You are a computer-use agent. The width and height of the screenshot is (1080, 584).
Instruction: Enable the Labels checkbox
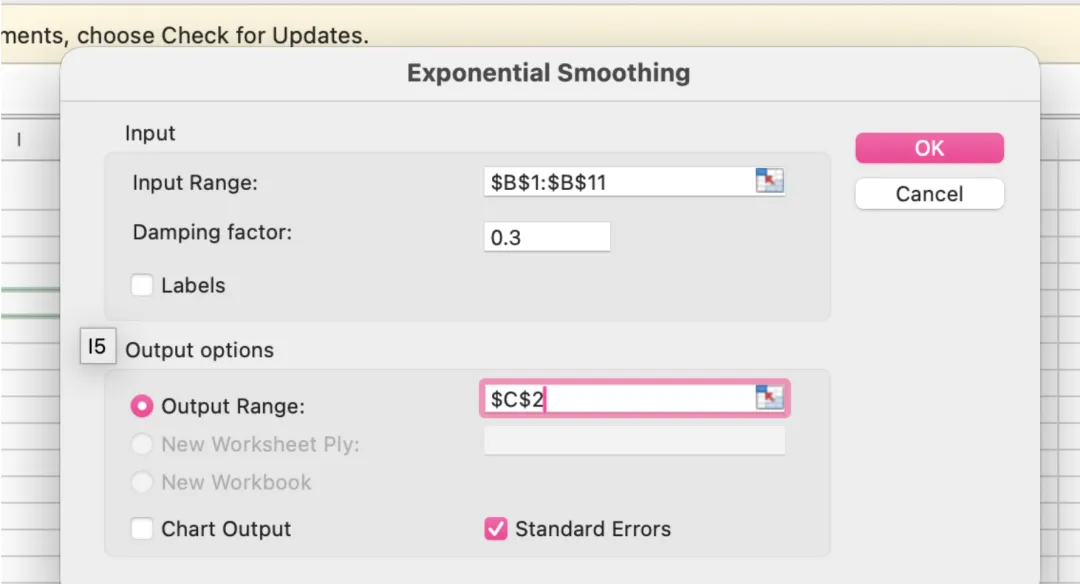tap(142, 286)
